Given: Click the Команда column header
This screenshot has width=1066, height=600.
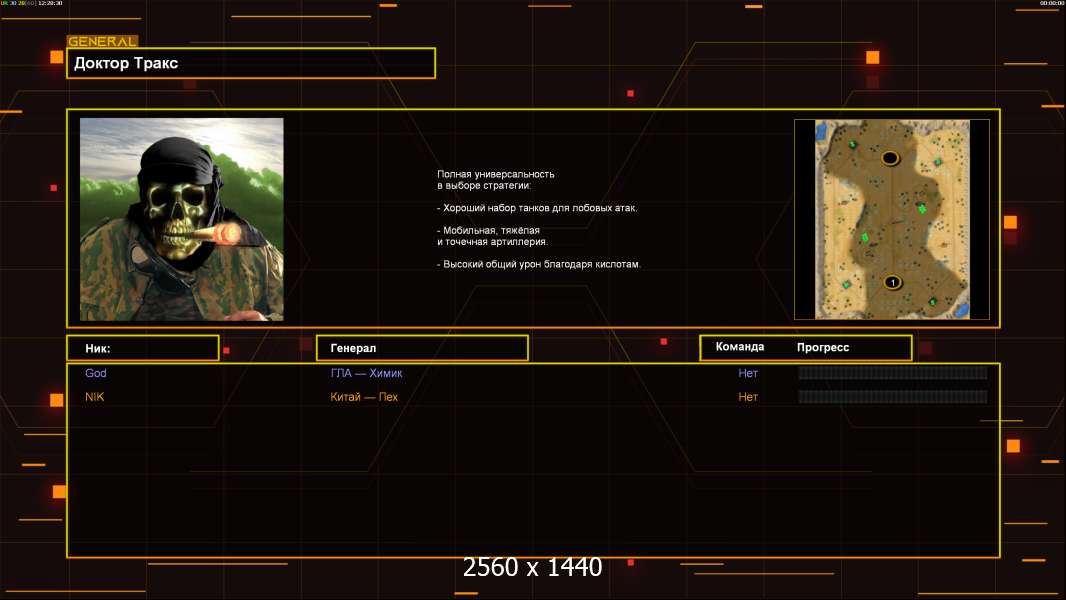Looking at the screenshot, I should (740, 347).
